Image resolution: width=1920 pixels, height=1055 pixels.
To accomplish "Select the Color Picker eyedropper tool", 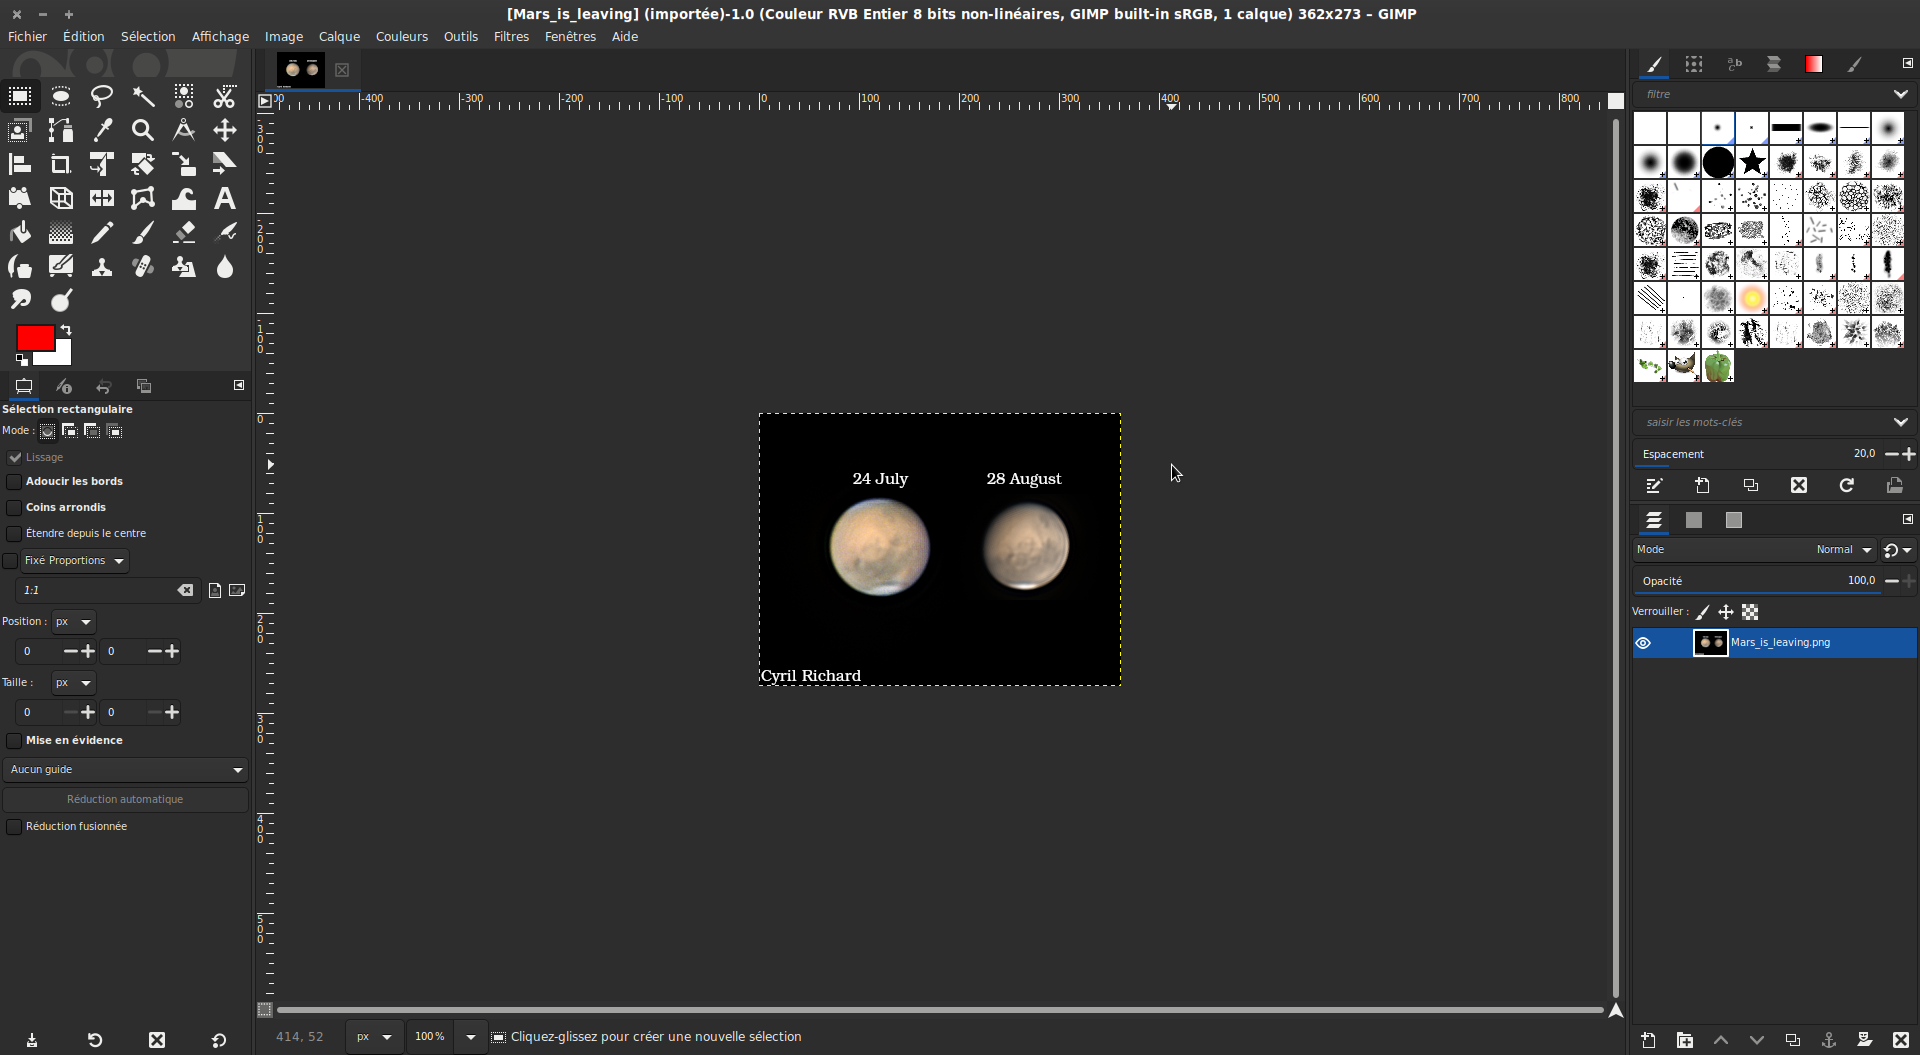I will click(102, 130).
